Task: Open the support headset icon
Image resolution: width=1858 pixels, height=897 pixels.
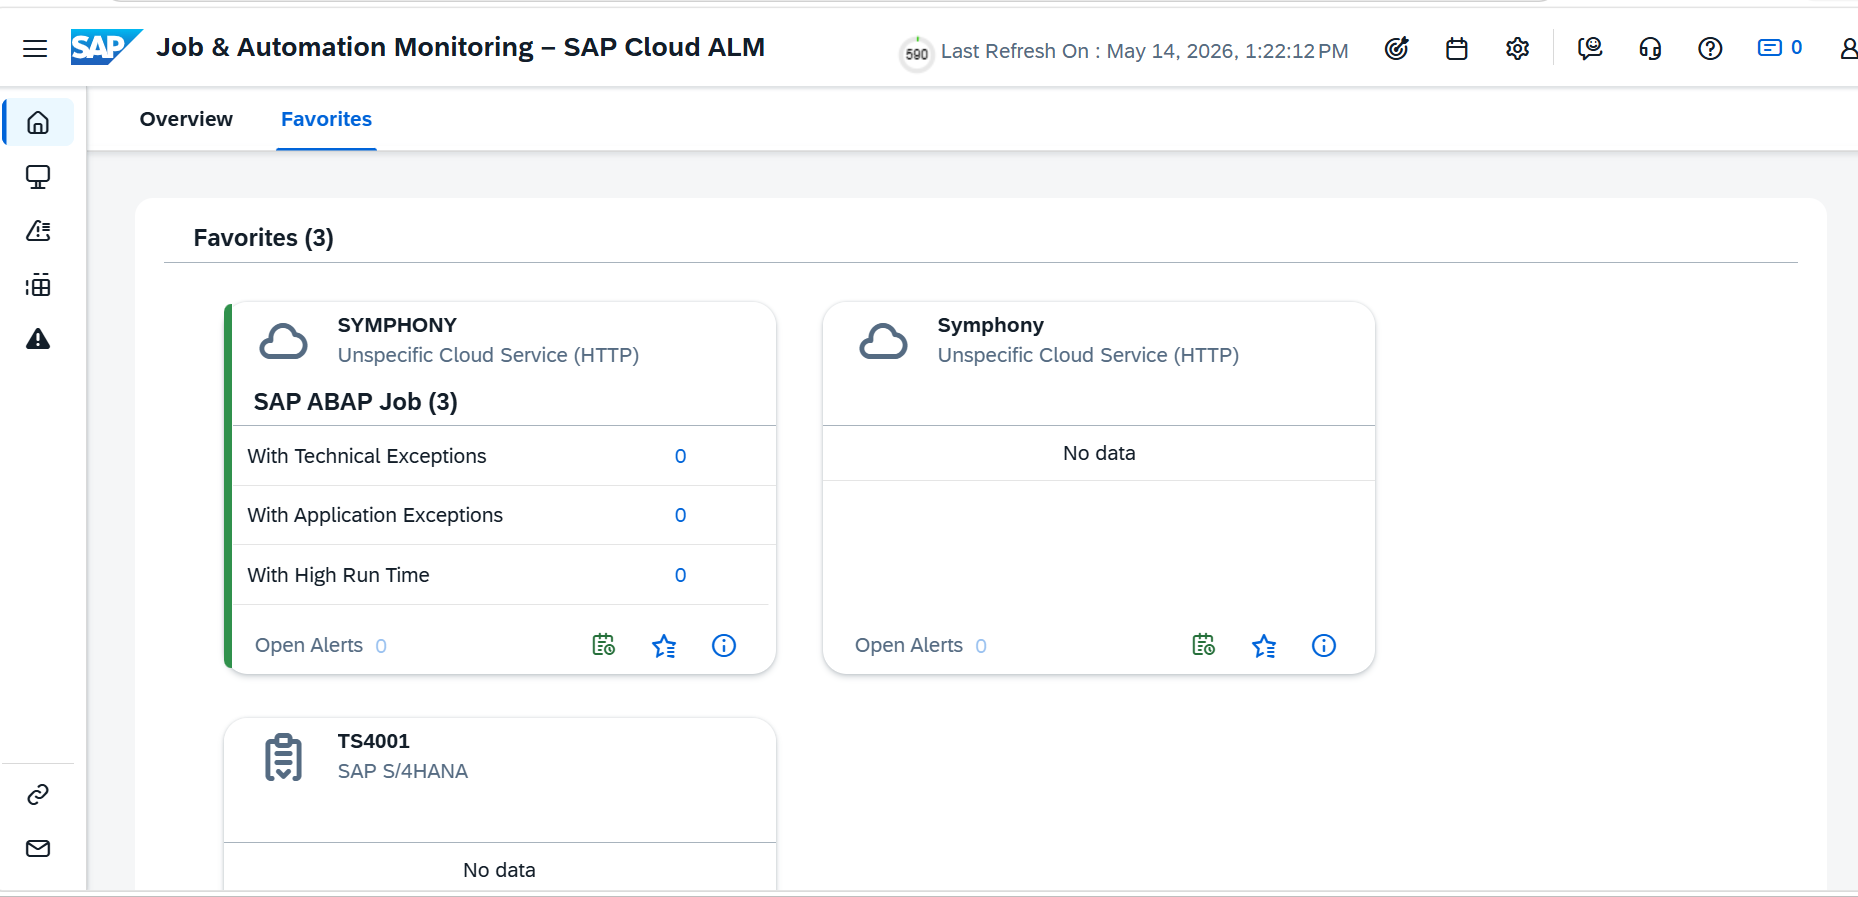Action: 1650,48
